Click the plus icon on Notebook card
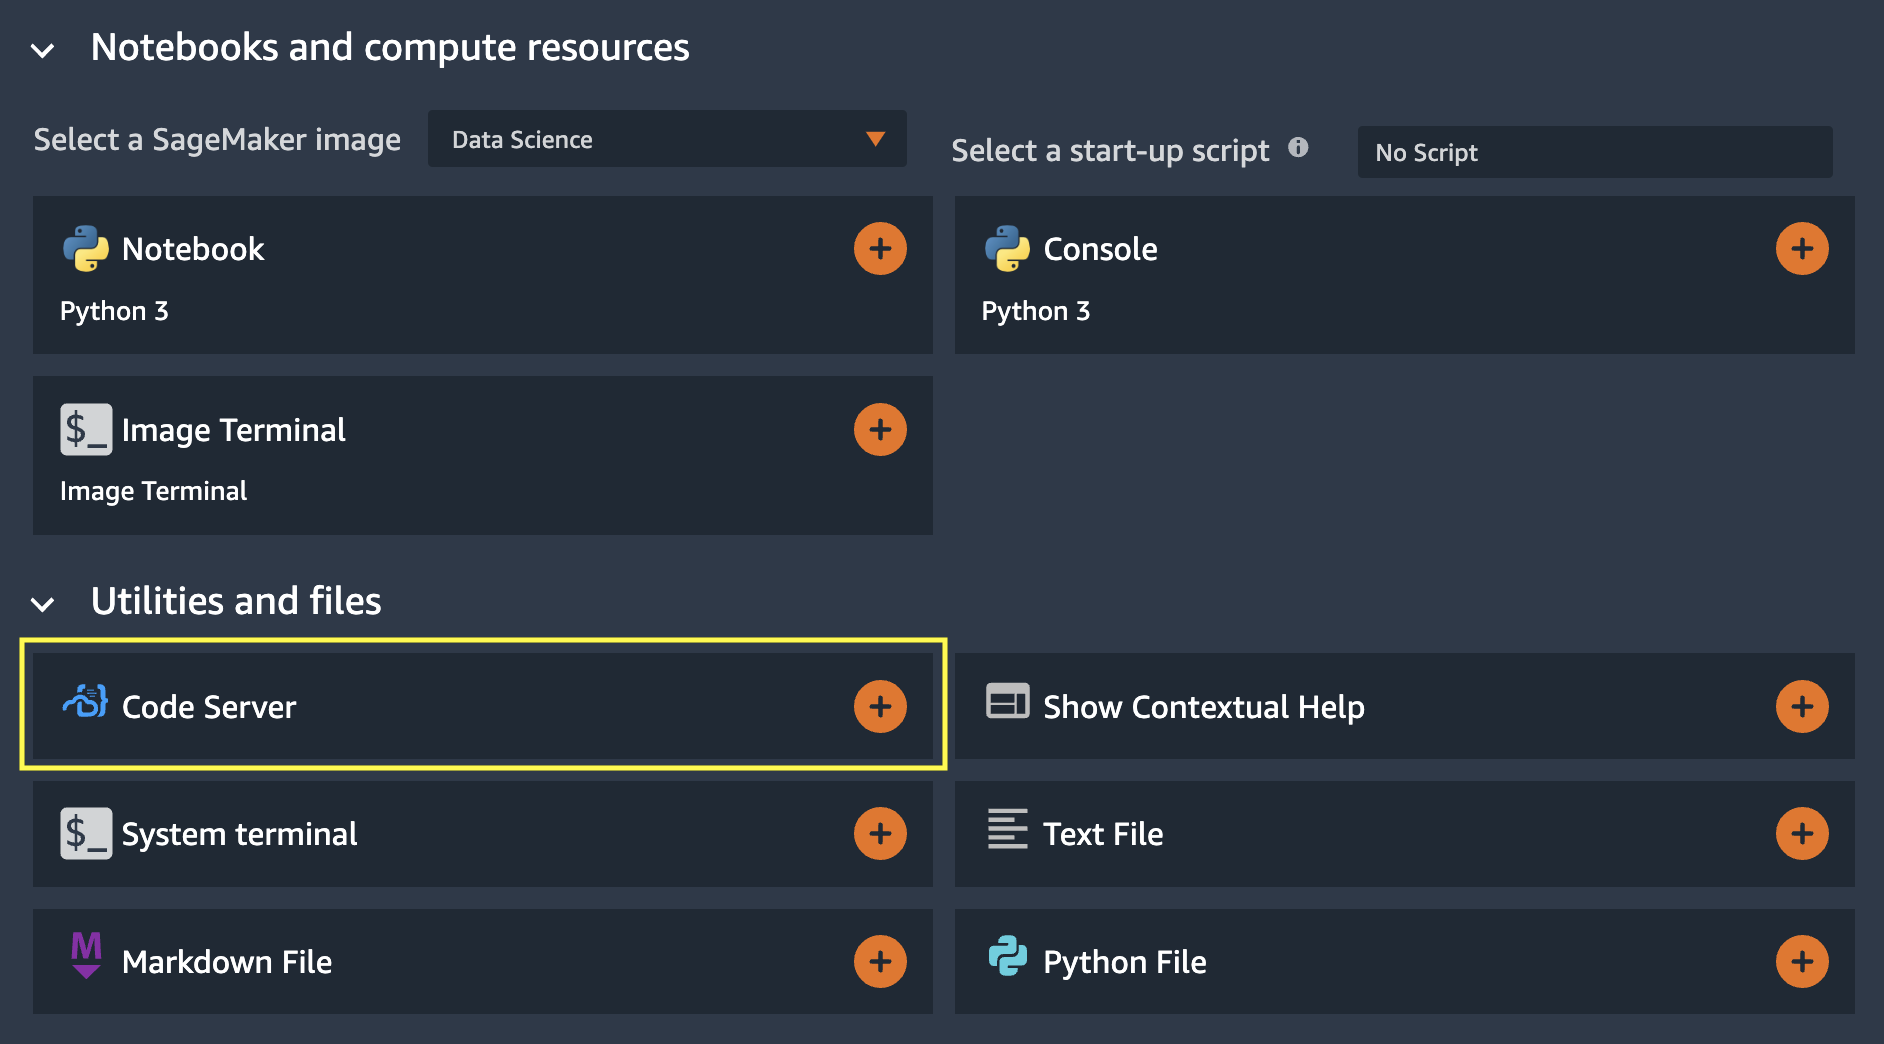 [880, 249]
